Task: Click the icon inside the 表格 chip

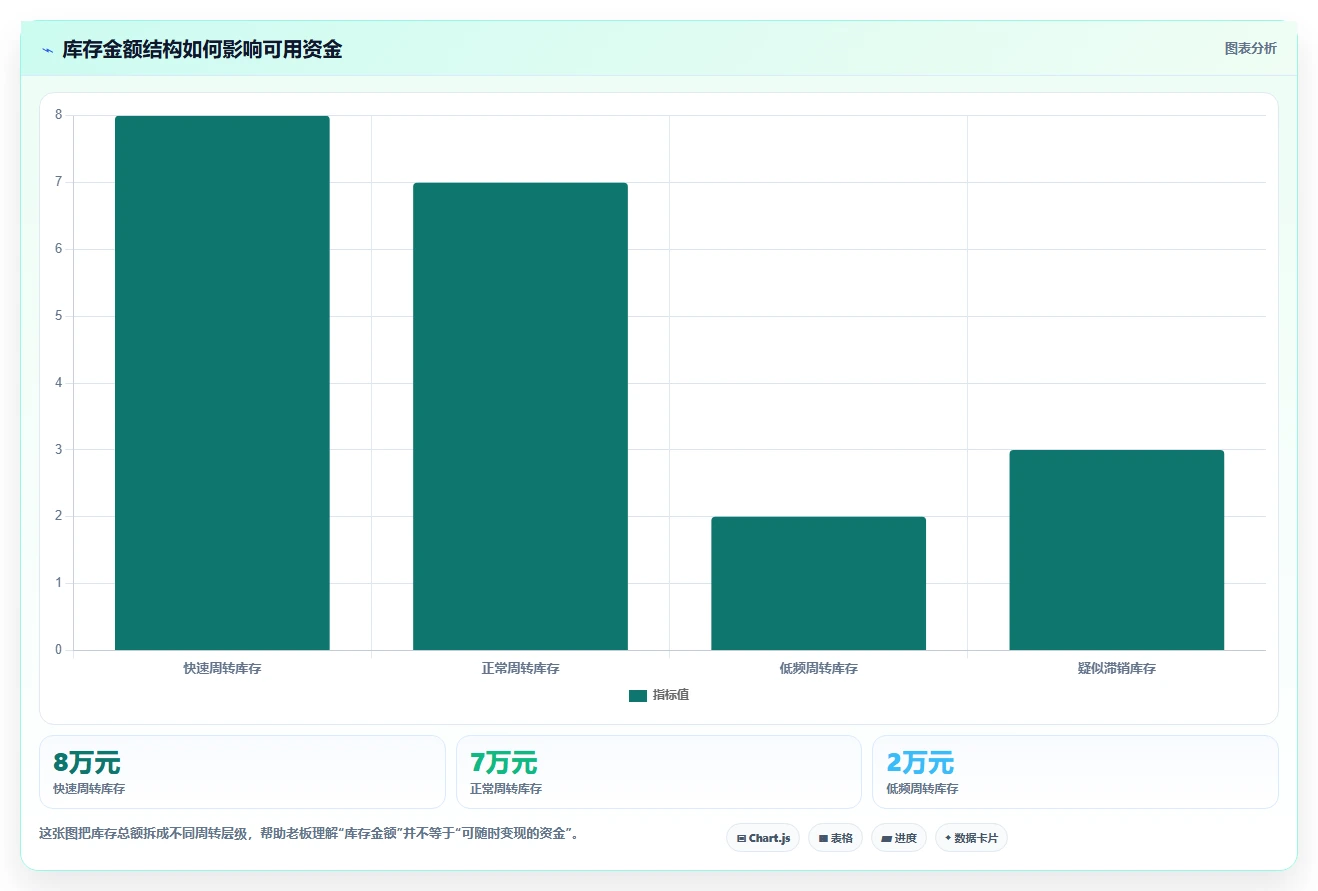Action: [823, 838]
